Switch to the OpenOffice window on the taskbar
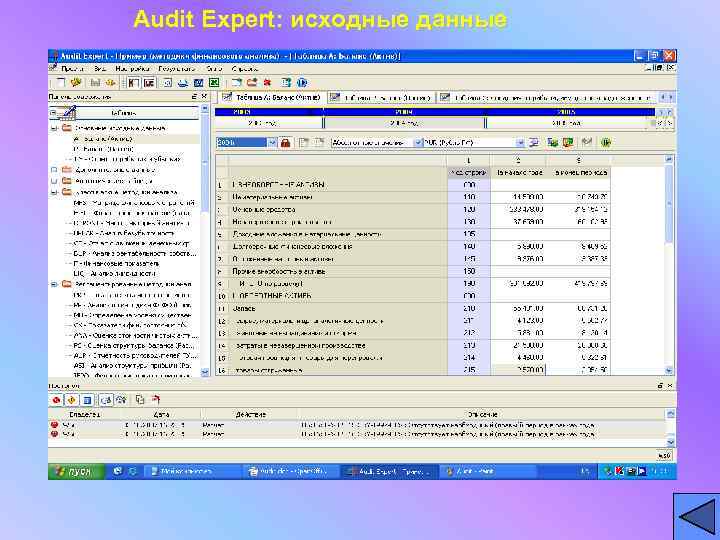The image size is (720, 540). point(290,472)
